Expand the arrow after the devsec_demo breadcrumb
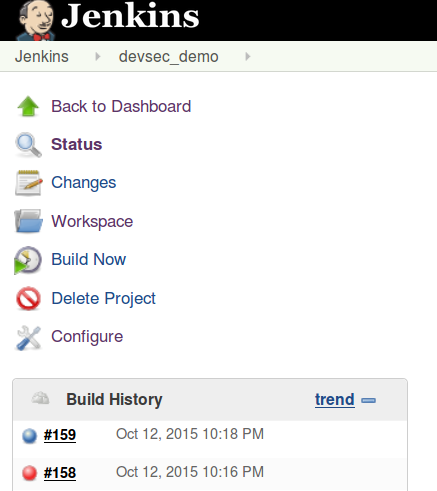437x491 pixels. [247, 56]
